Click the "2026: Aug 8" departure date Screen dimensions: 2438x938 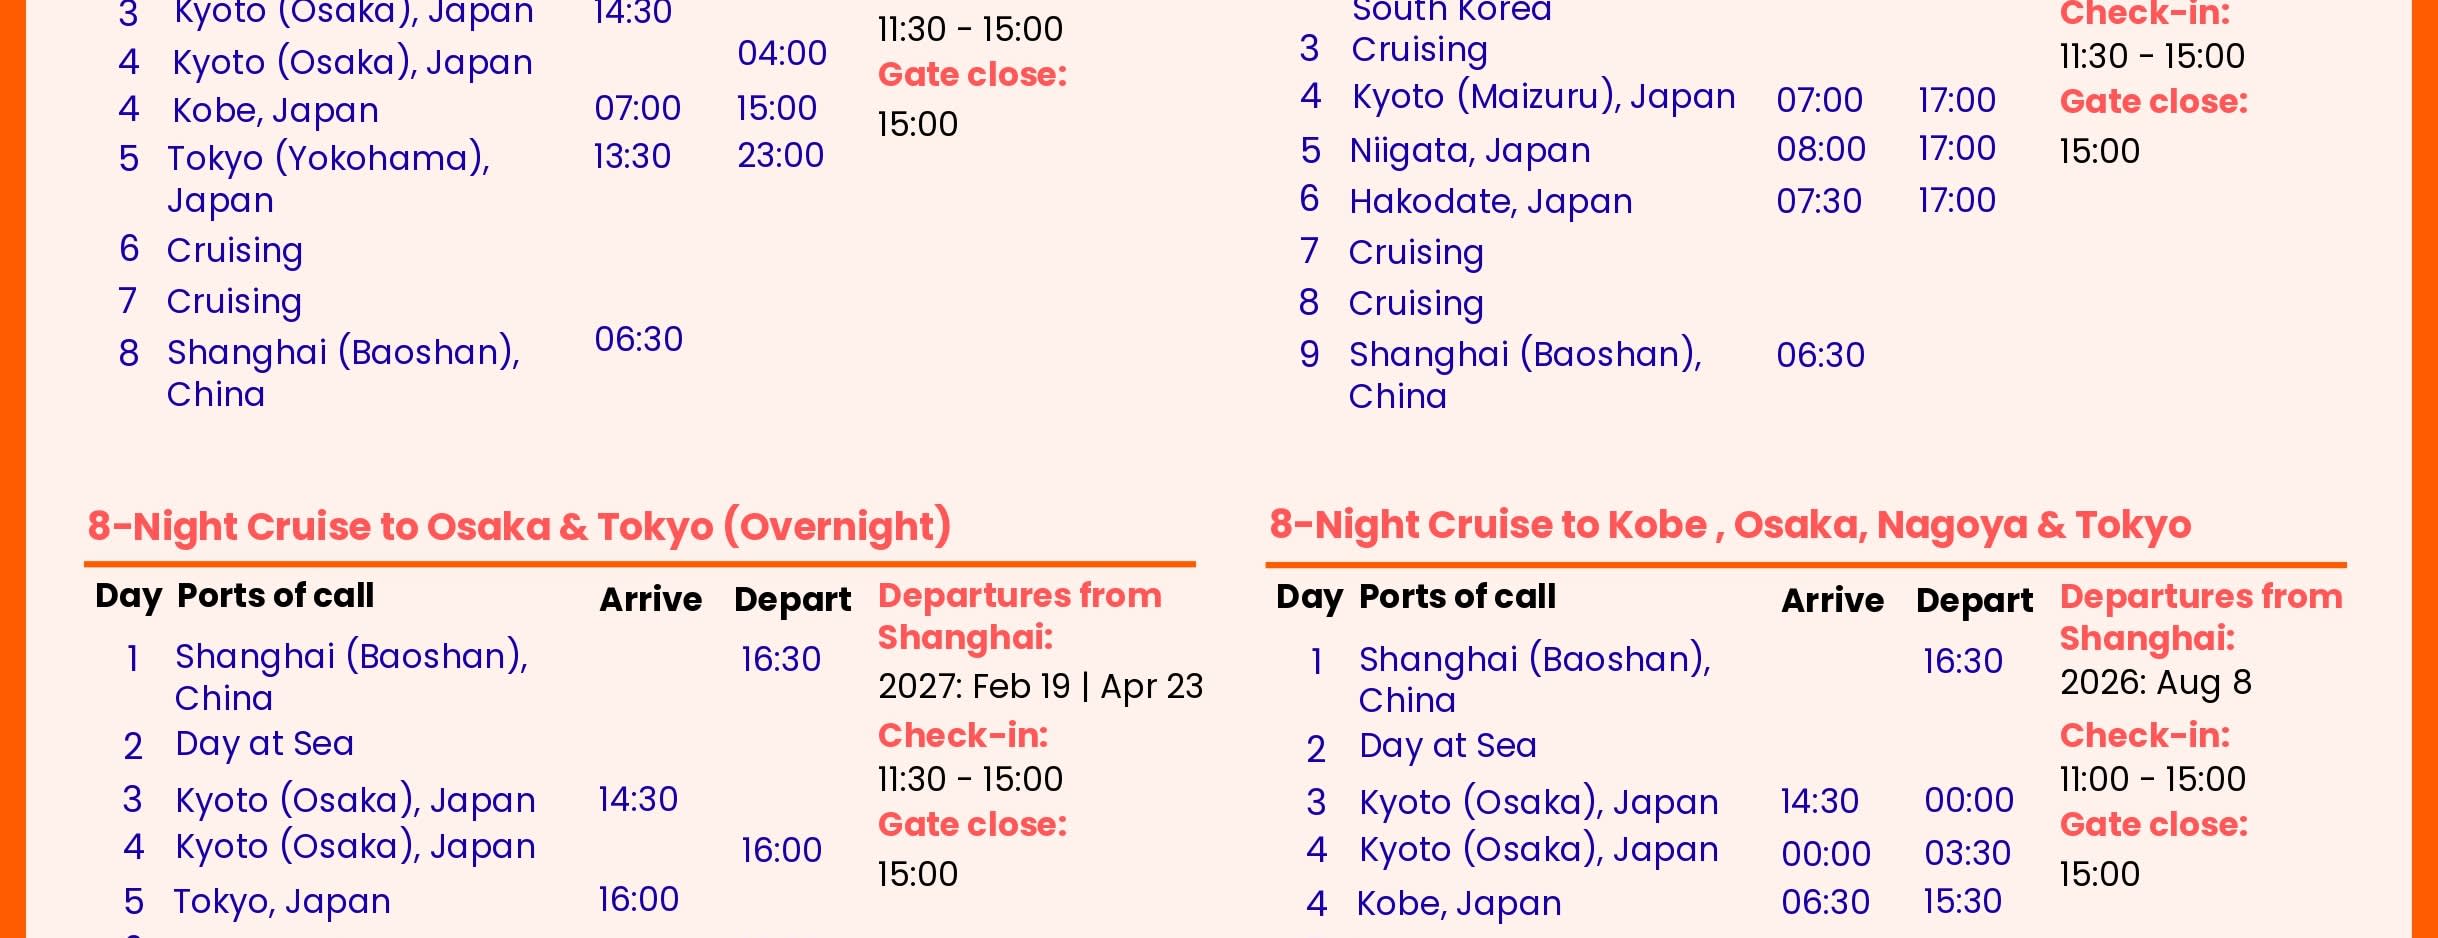(2155, 683)
